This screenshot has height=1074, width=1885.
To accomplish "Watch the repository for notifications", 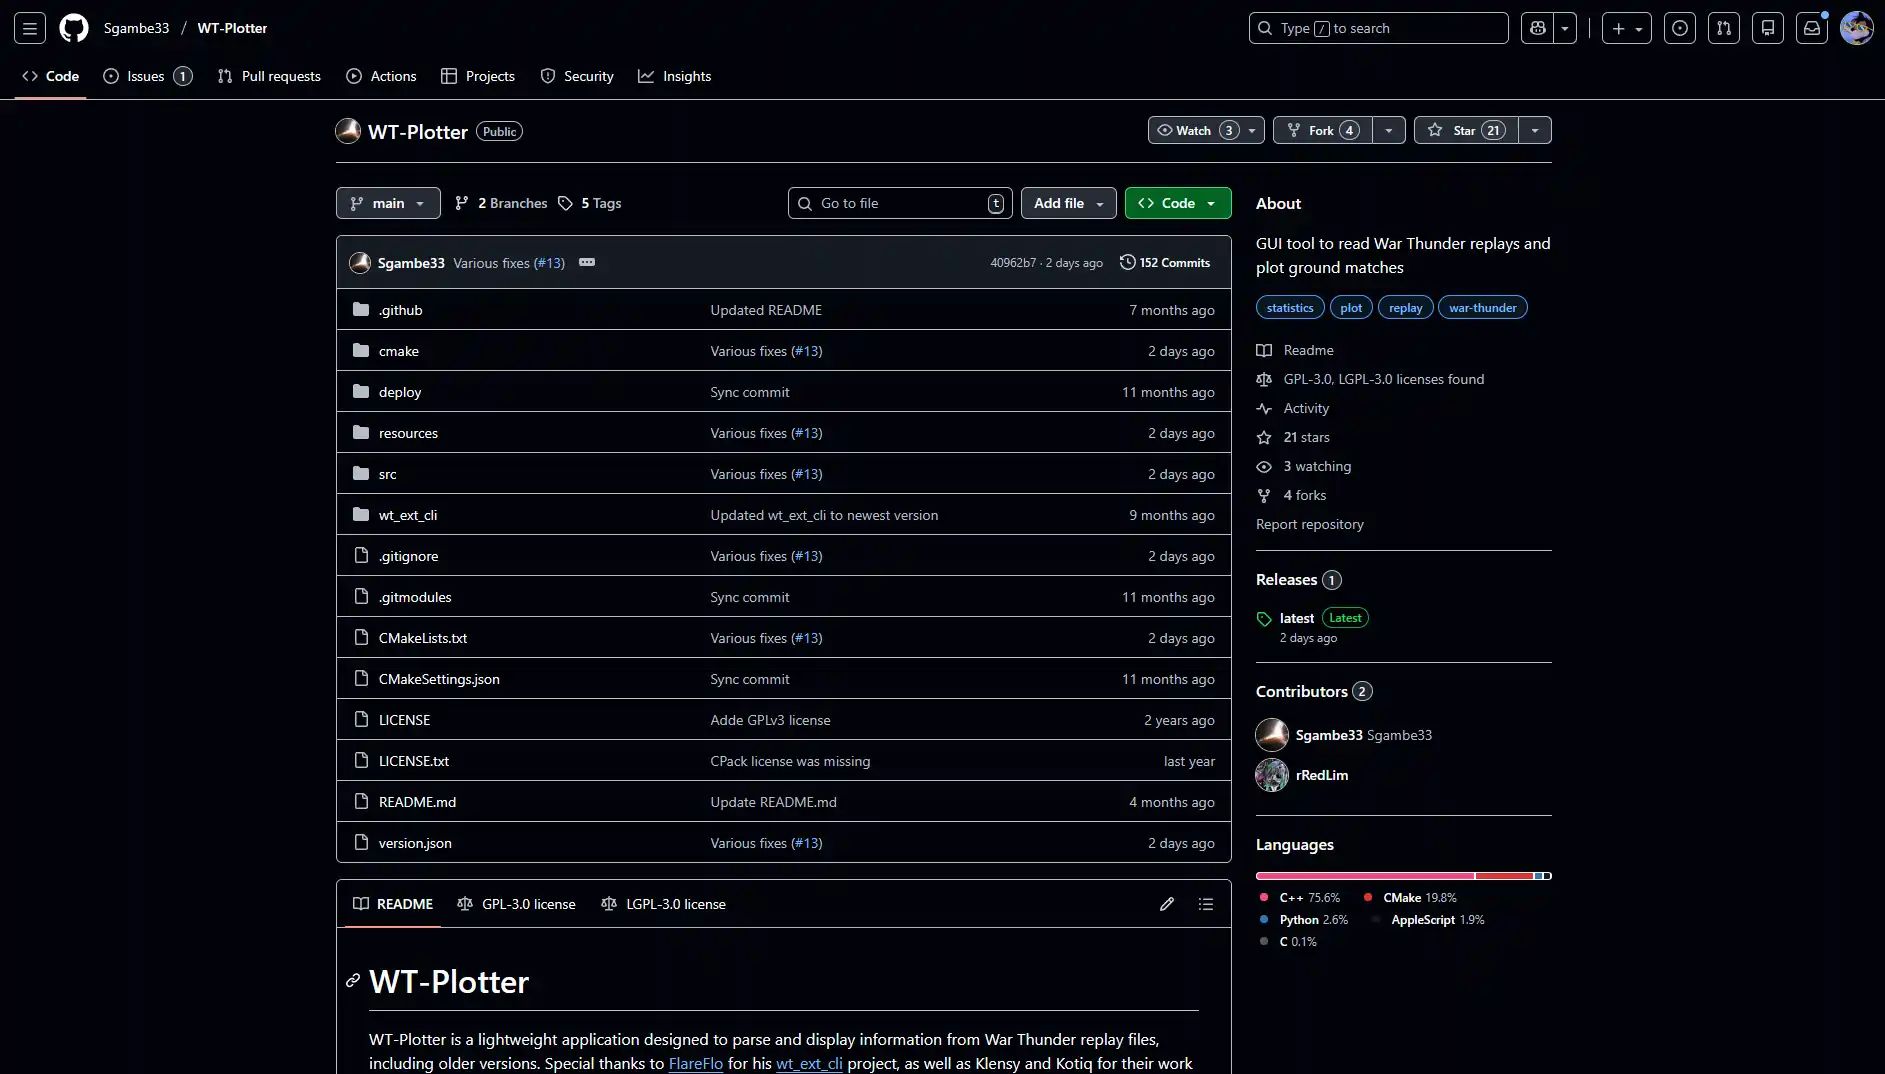I will pos(1194,130).
